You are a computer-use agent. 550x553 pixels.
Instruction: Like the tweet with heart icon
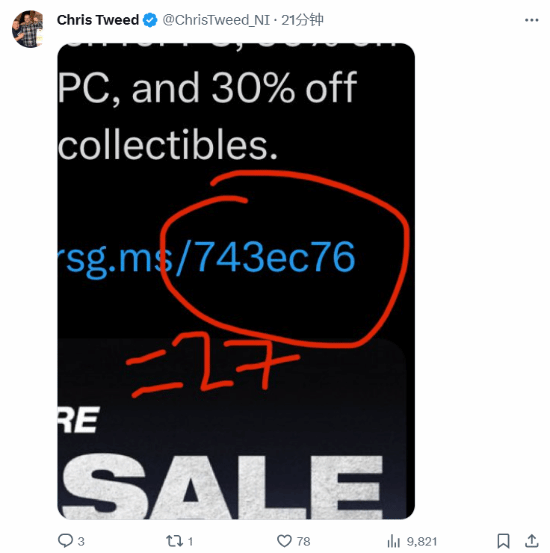point(284,541)
